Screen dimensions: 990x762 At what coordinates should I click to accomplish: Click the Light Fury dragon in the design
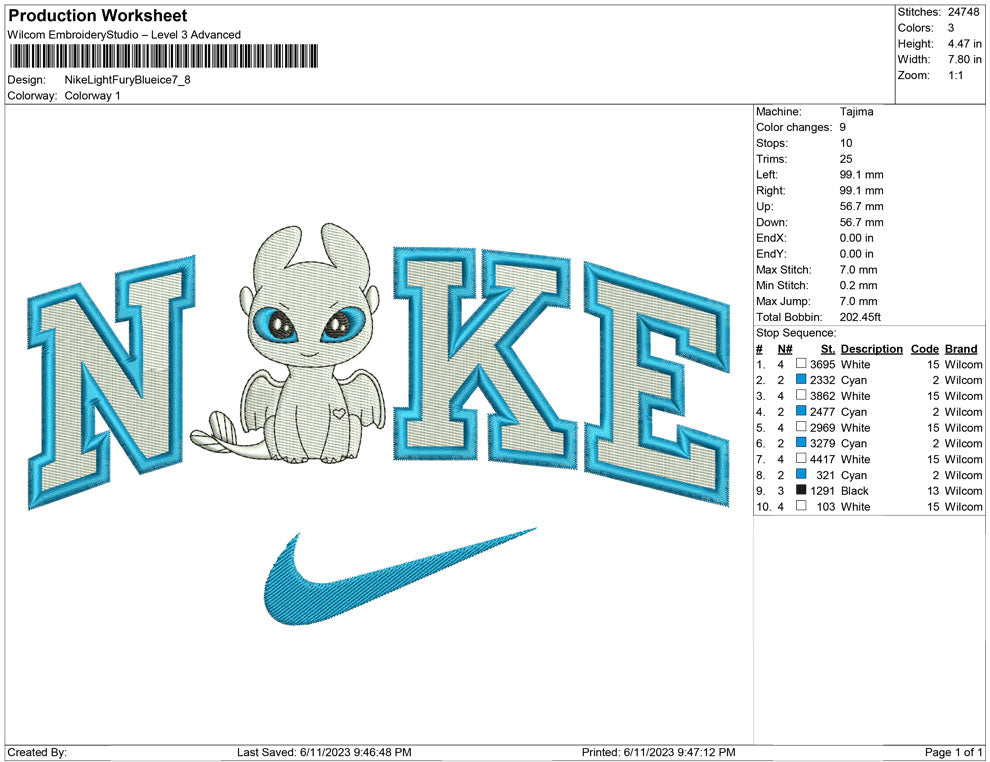(289, 344)
